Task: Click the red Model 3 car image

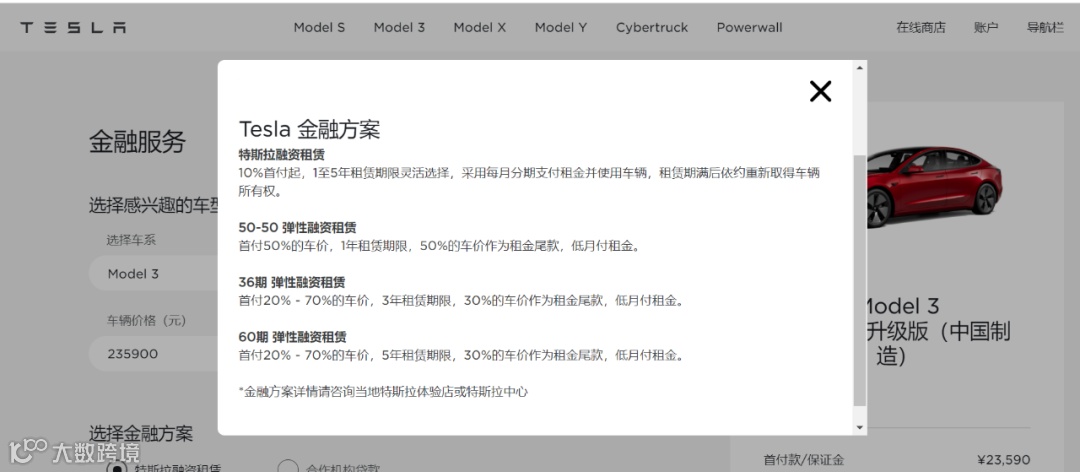Action: point(935,185)
